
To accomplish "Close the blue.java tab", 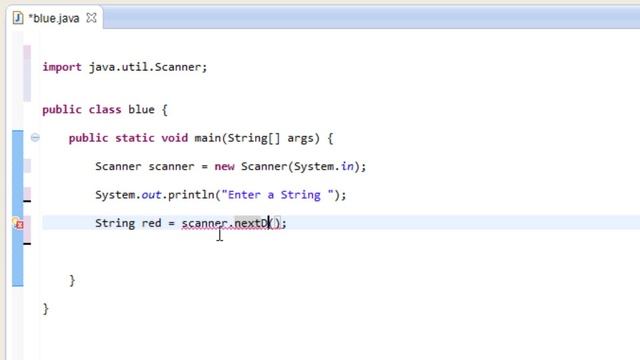I will [x=91, y=18].
